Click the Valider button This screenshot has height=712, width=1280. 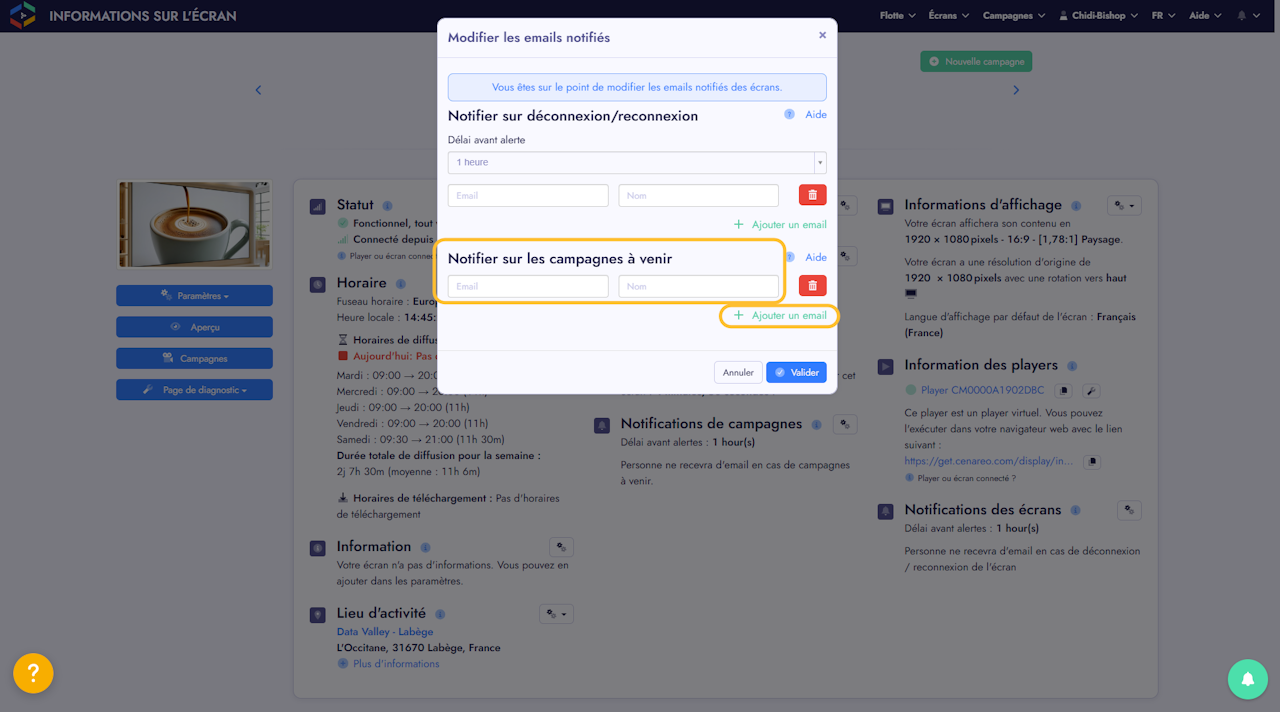point(796,372)
